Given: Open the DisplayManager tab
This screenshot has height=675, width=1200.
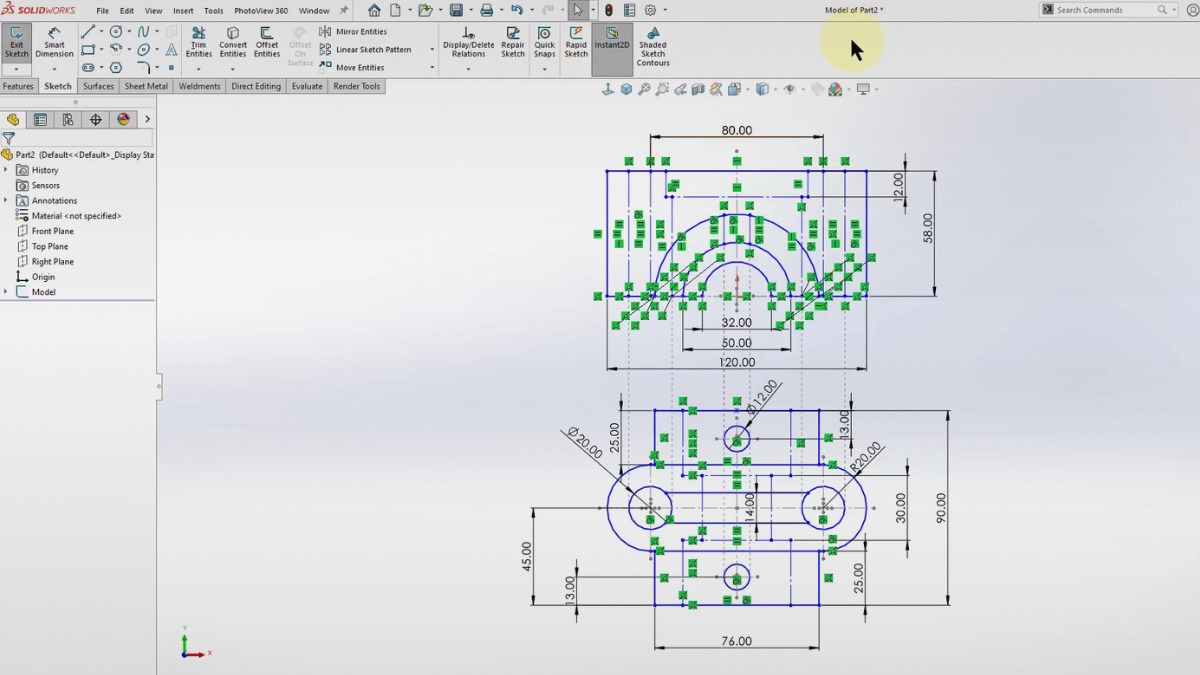Looking at the screenshot, I should [123, 119].
